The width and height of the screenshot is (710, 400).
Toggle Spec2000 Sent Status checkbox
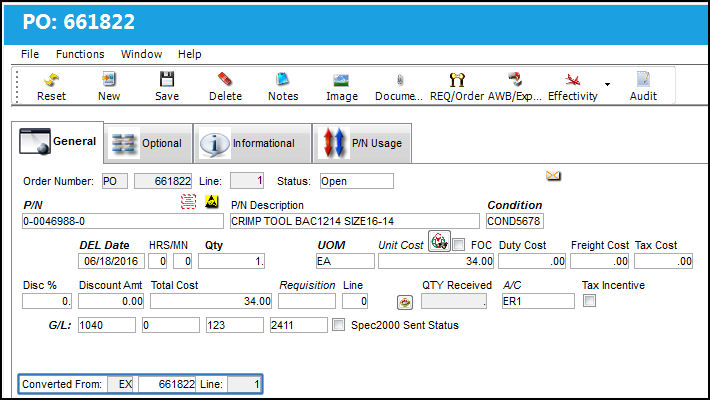pos(338,324)
